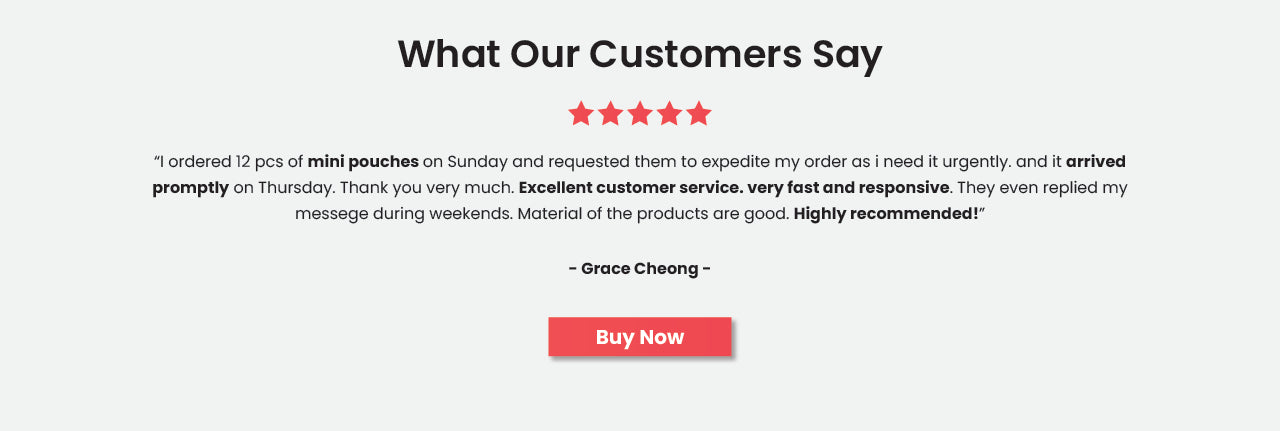Image resolution: width=1280 pixels, height=431 pixels.
Task: Click the "very fast and responsive" phrase
Action: pyautogui.click(x=848, y=188)
